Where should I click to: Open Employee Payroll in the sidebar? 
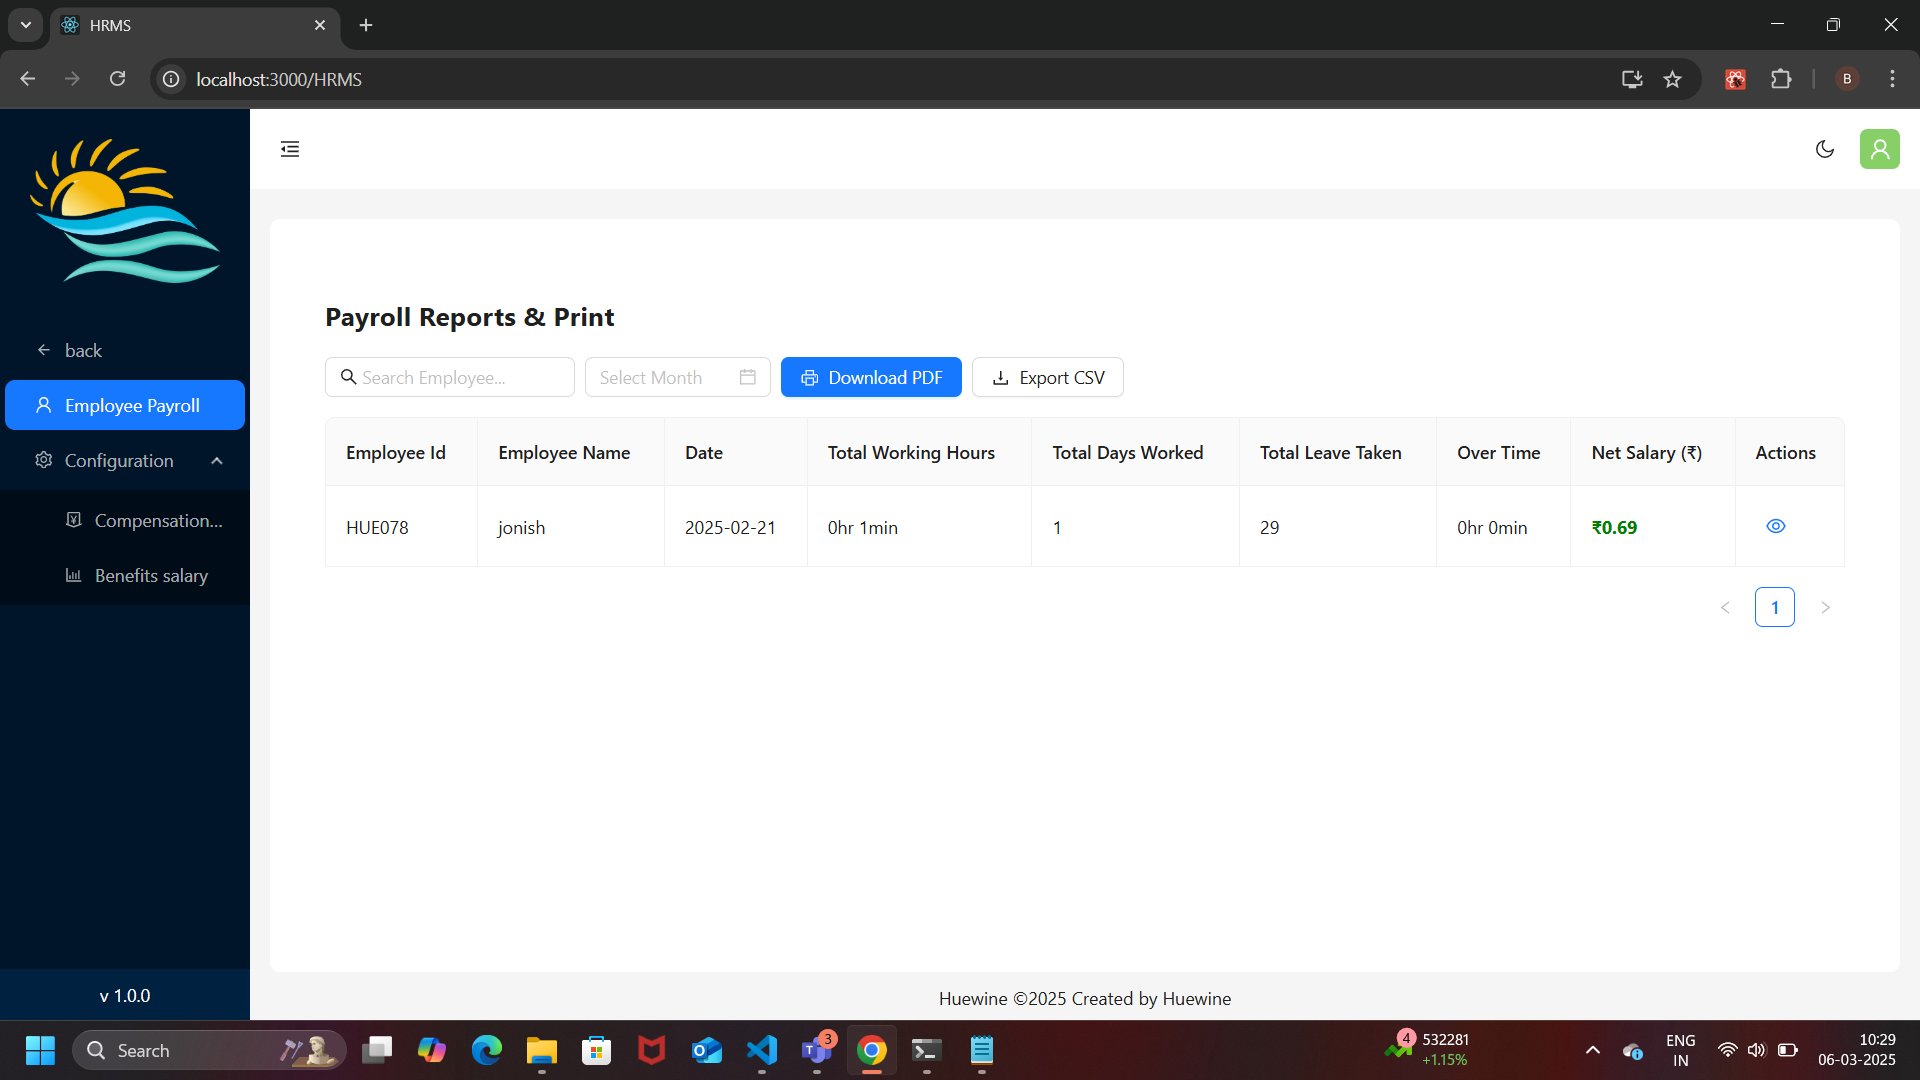125,405
